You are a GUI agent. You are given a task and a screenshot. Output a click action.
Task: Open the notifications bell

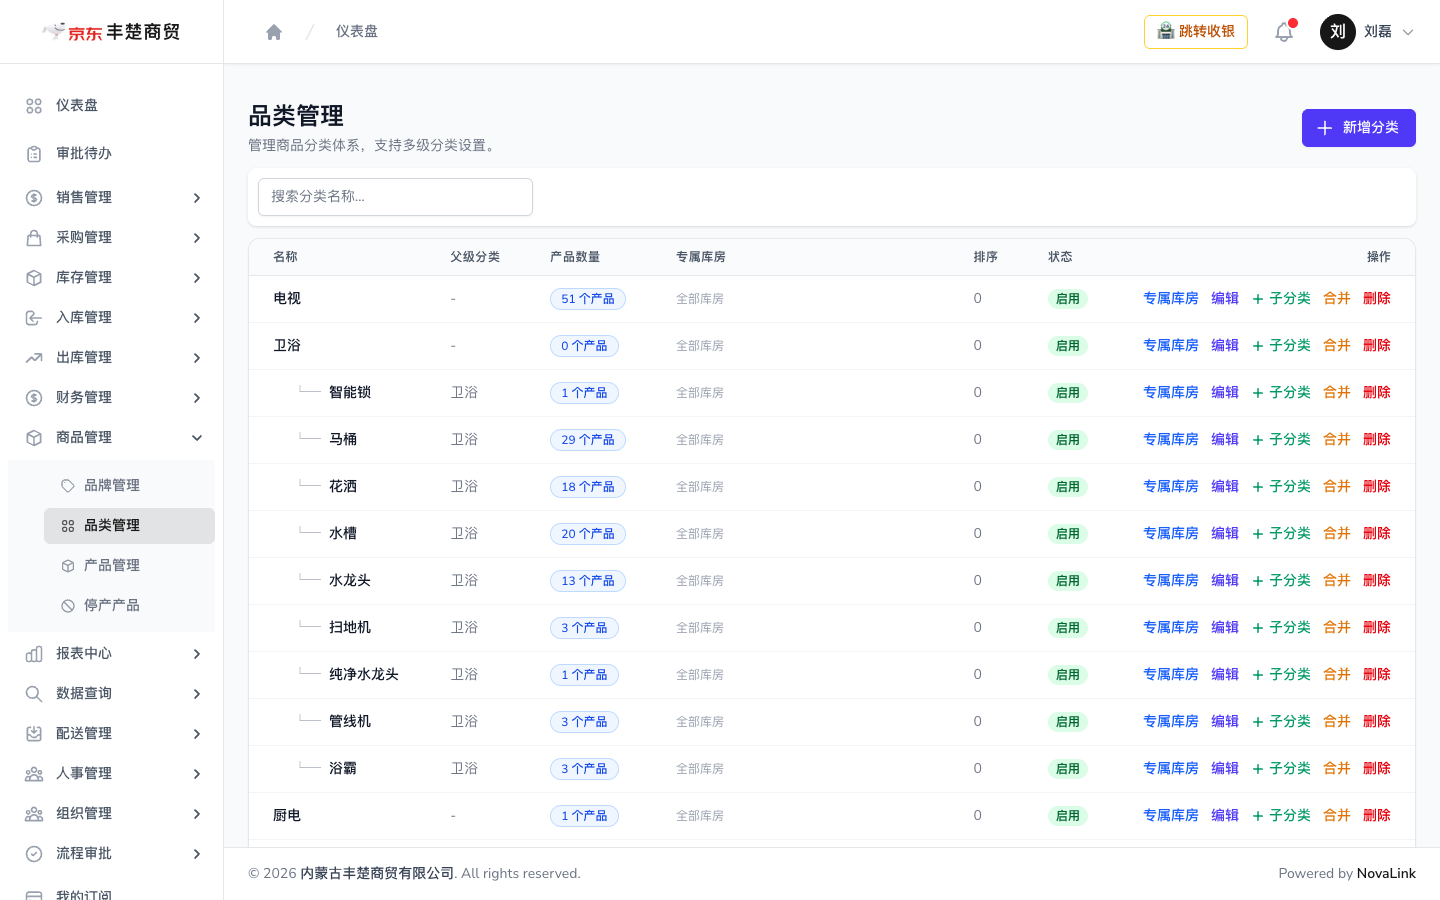pos(1284,32)
